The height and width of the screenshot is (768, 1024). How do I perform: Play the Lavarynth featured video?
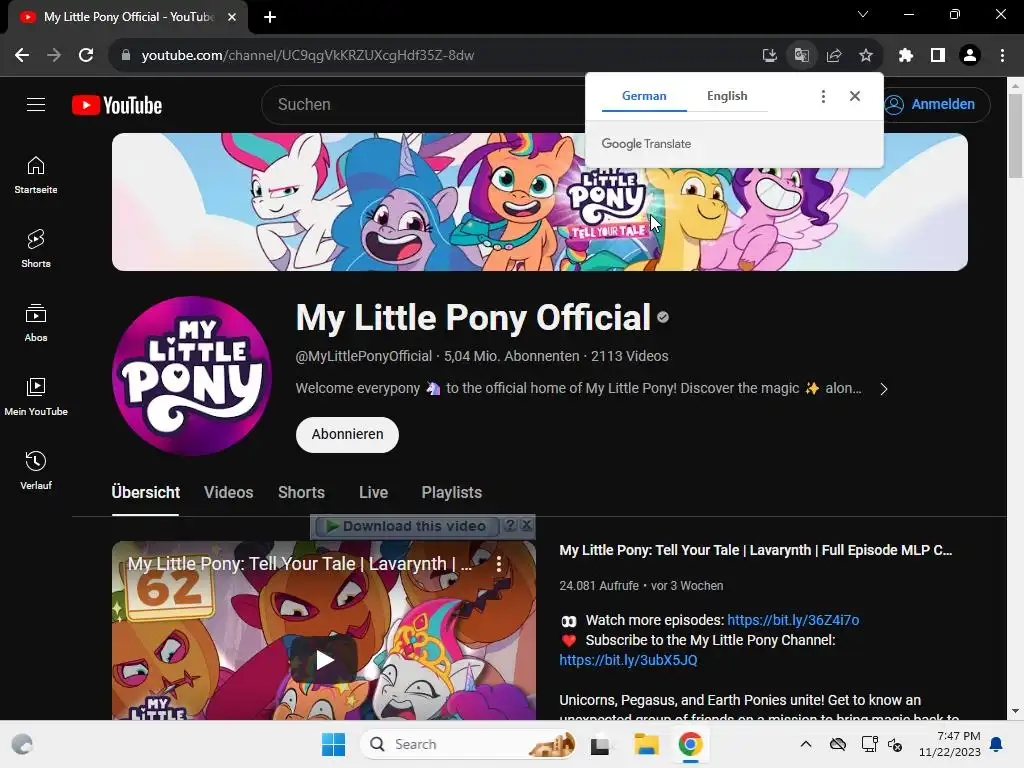point(324,660)
